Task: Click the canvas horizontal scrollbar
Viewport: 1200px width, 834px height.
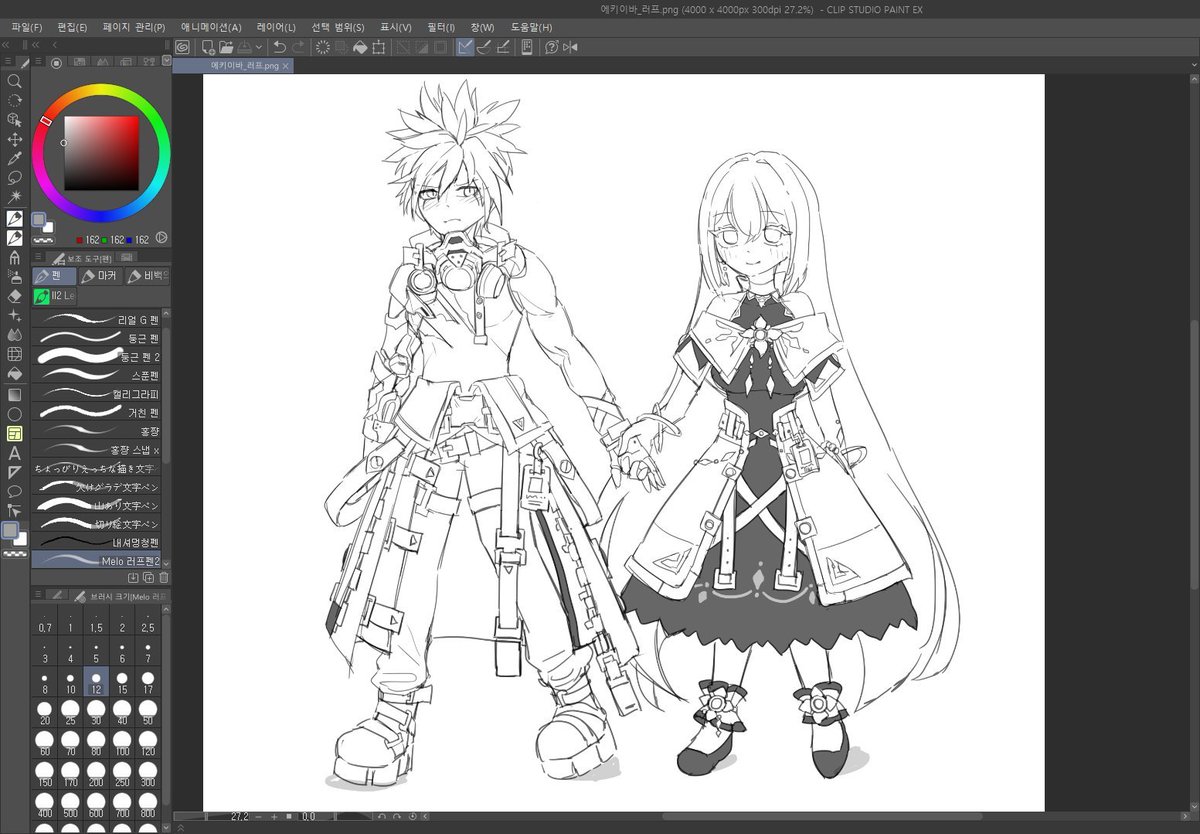Action: coord(822,817)
